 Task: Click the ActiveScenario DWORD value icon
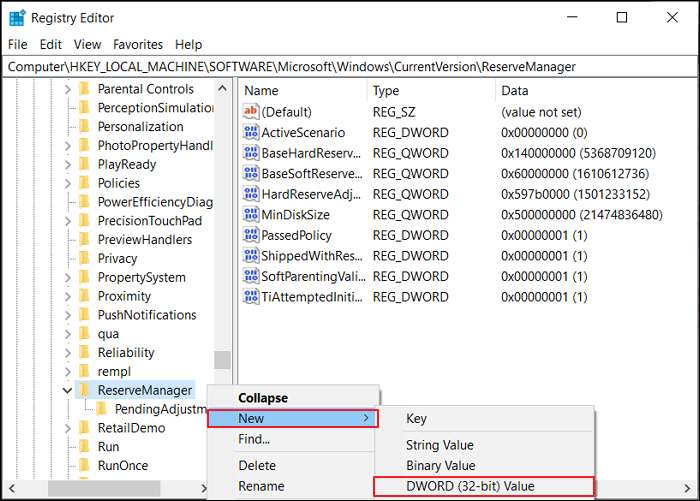coord(251,133)
